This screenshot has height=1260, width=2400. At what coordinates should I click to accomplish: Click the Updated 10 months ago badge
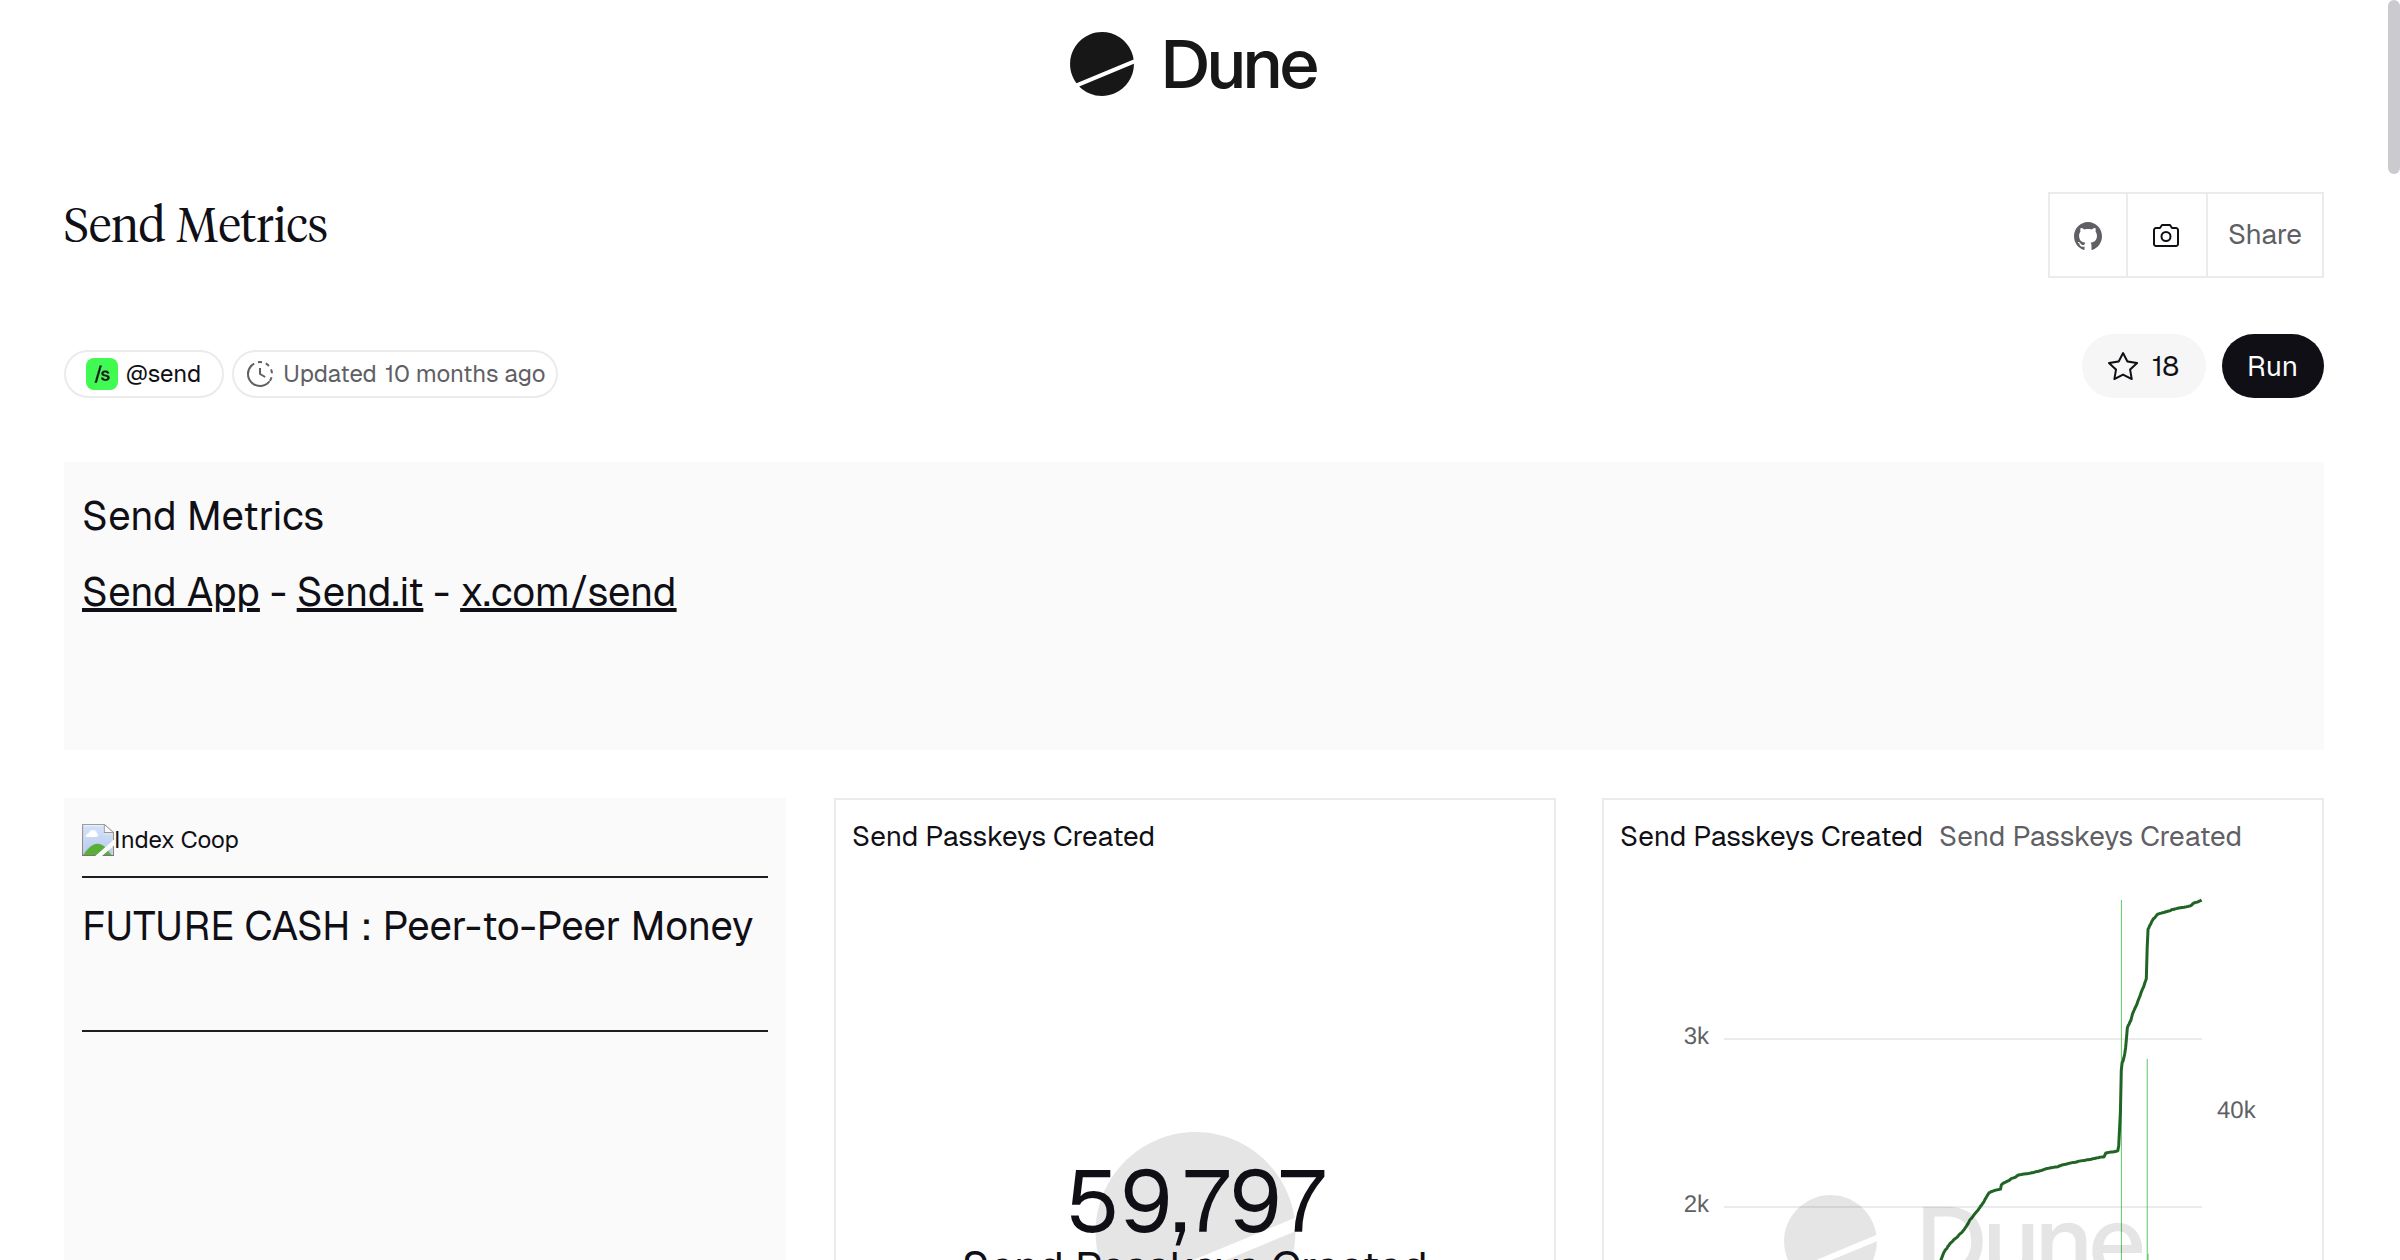pos(394,373)
